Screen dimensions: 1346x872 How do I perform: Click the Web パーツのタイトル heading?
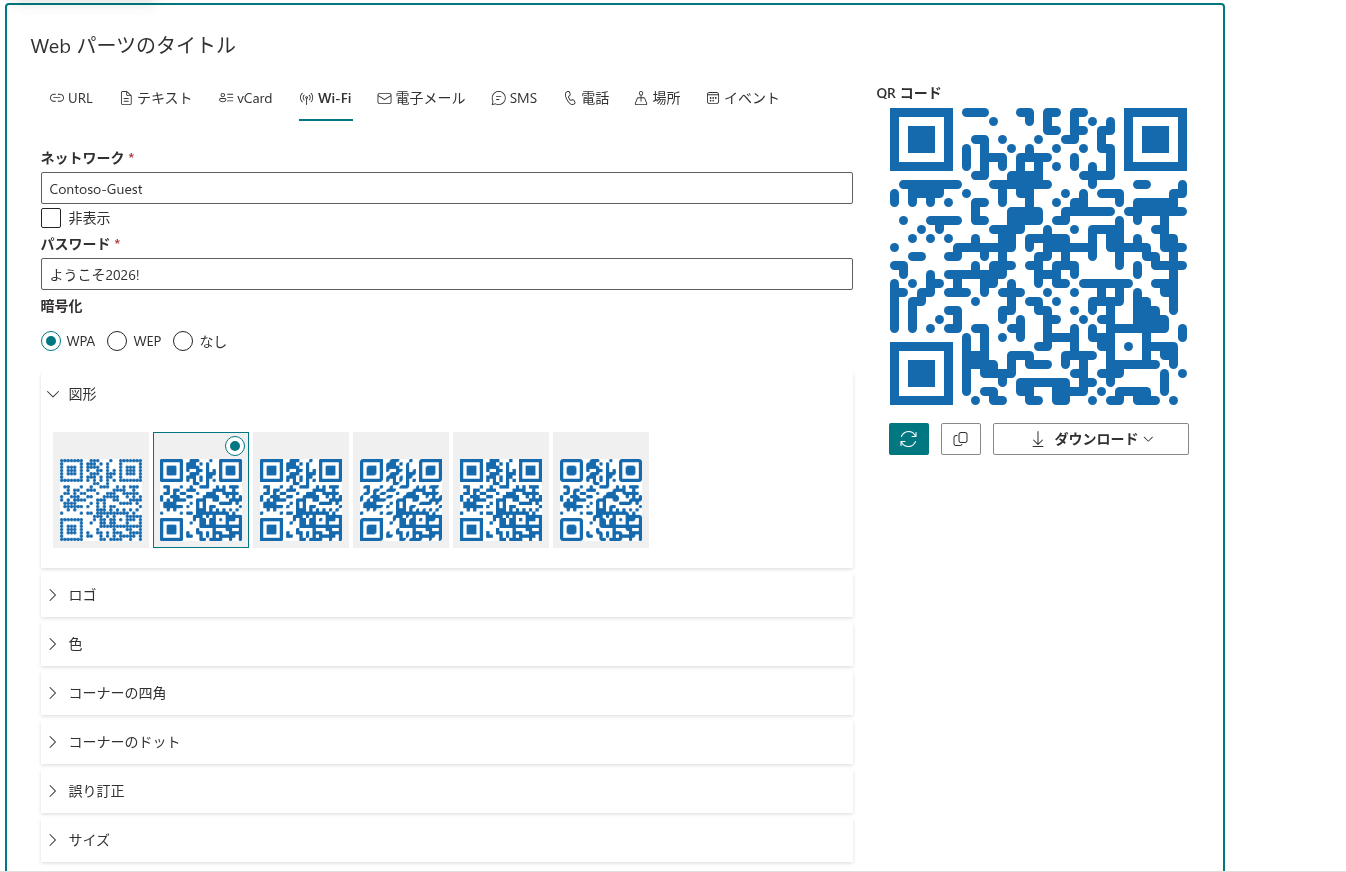tap(133, 45)
